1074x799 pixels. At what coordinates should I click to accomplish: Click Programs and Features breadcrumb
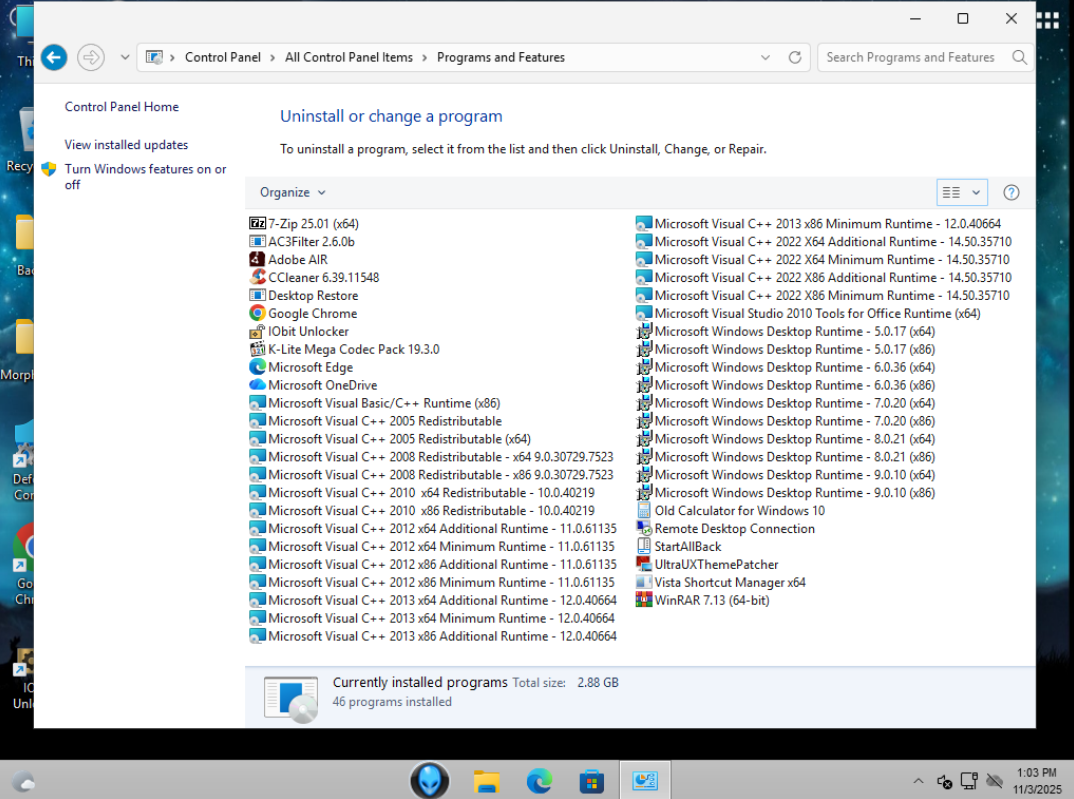pos(501,58)
